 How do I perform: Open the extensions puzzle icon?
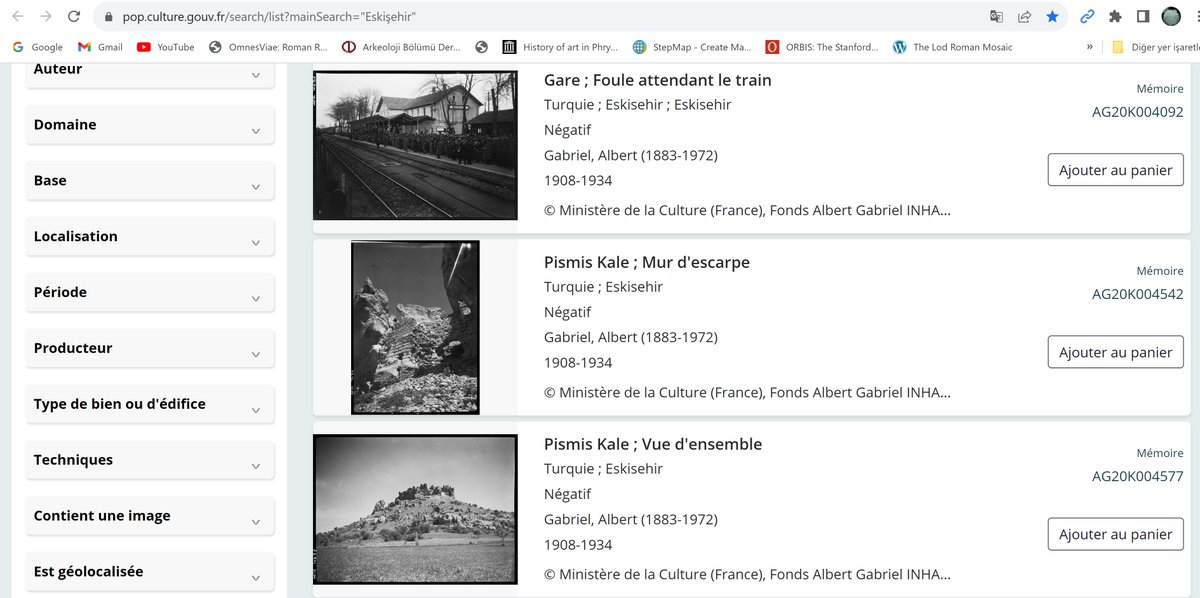1115,17
